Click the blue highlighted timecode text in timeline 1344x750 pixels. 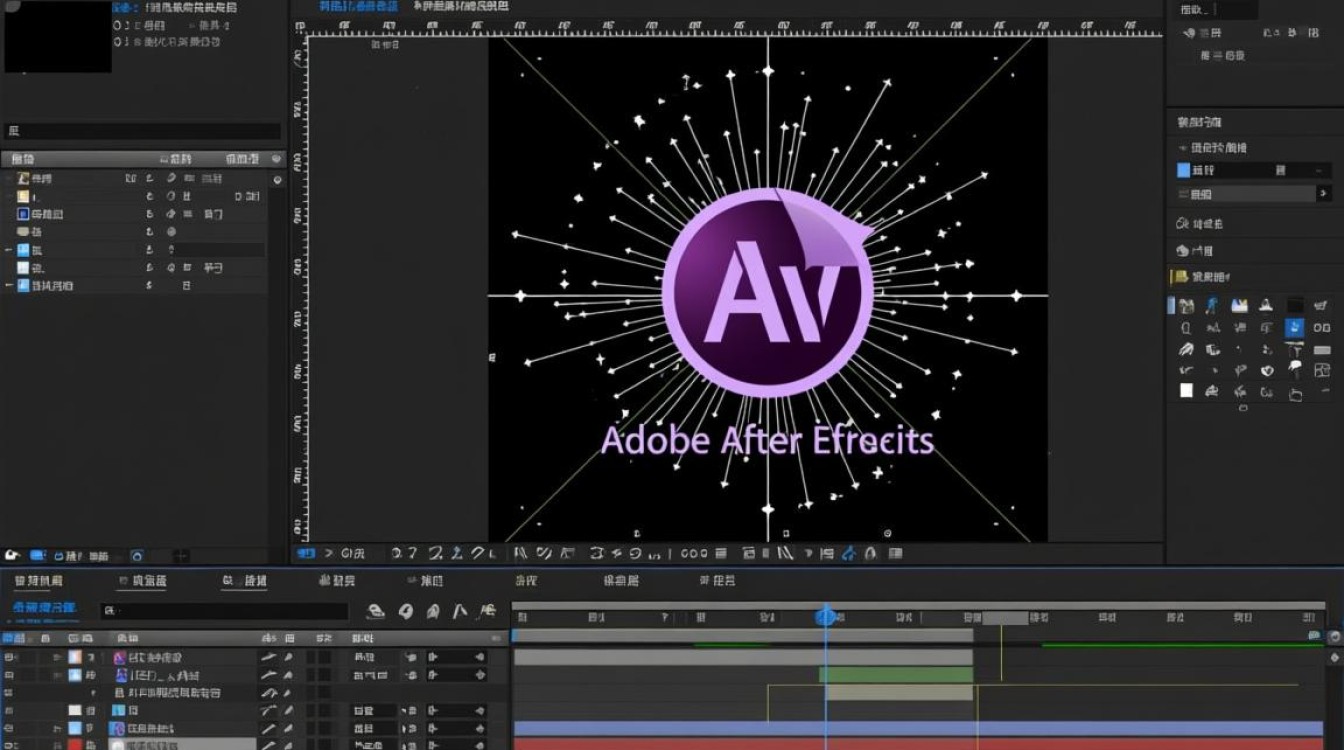44,607
